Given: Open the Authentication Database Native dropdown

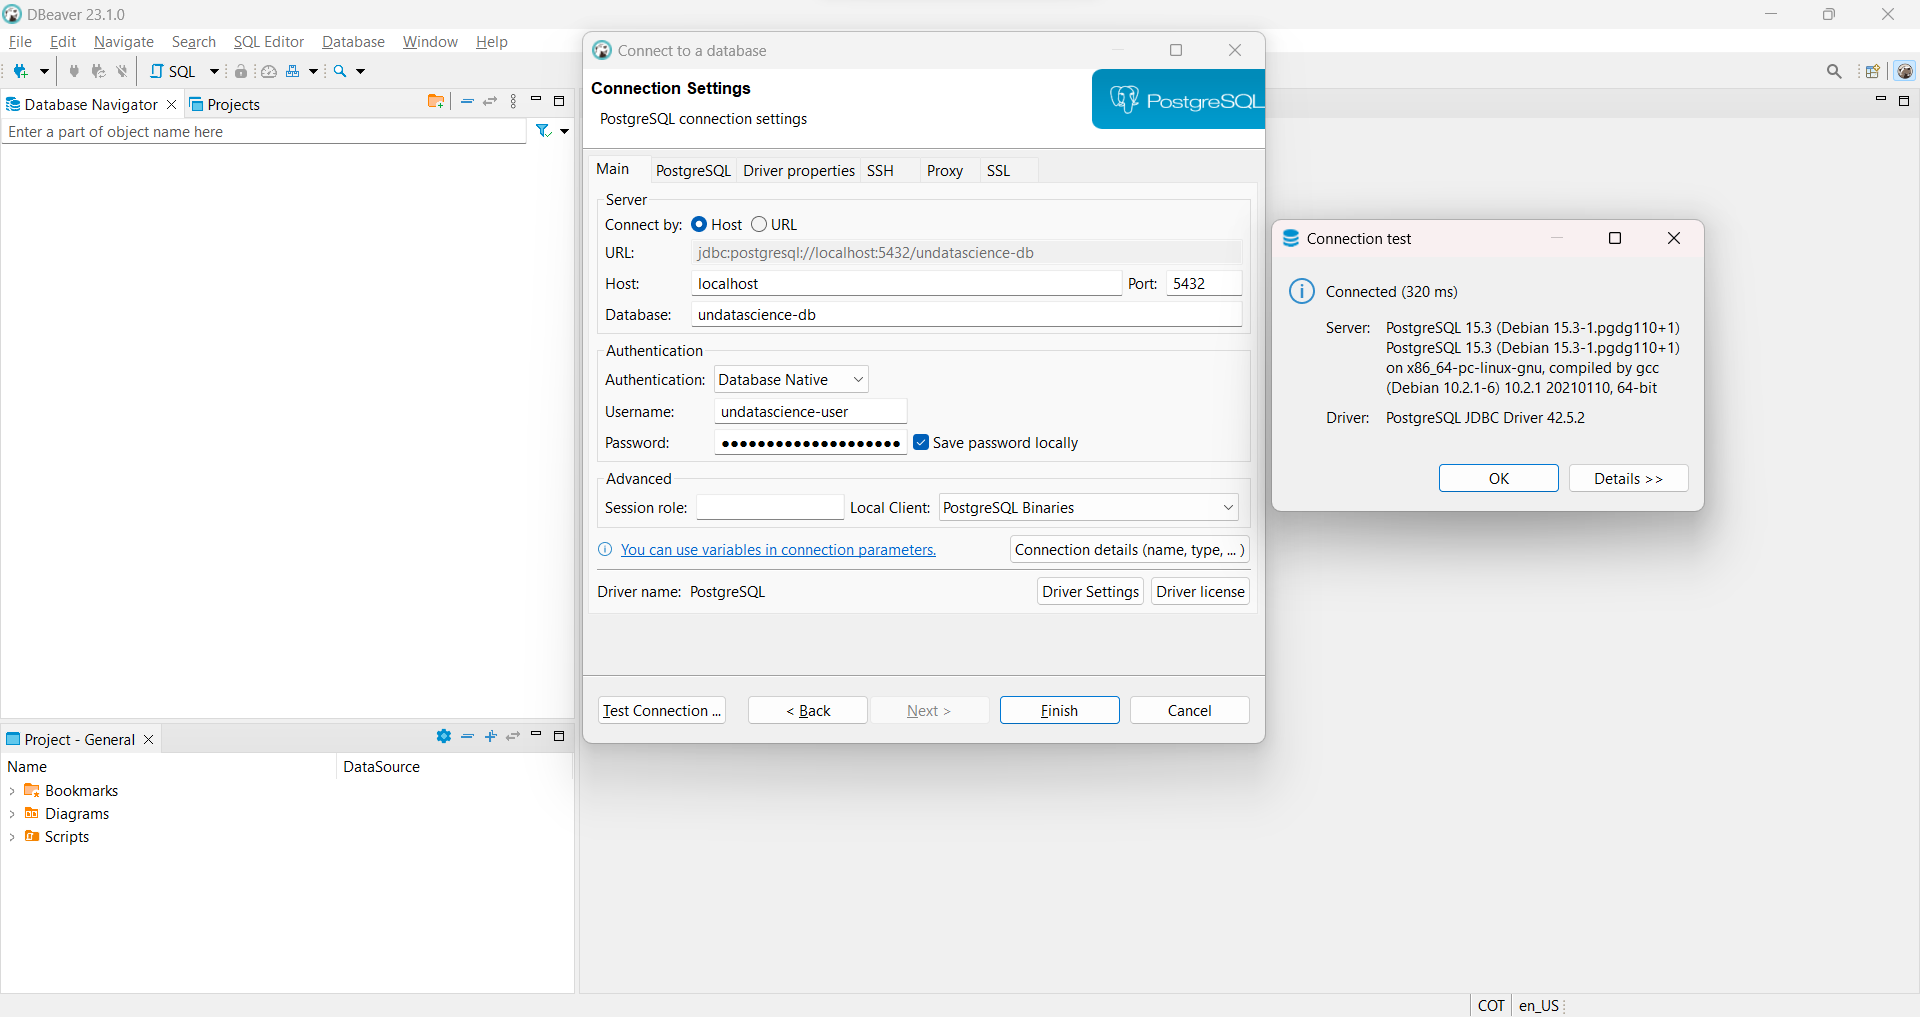Looking at the screenshot, I should pyautogui.click(x=791, y=379).
